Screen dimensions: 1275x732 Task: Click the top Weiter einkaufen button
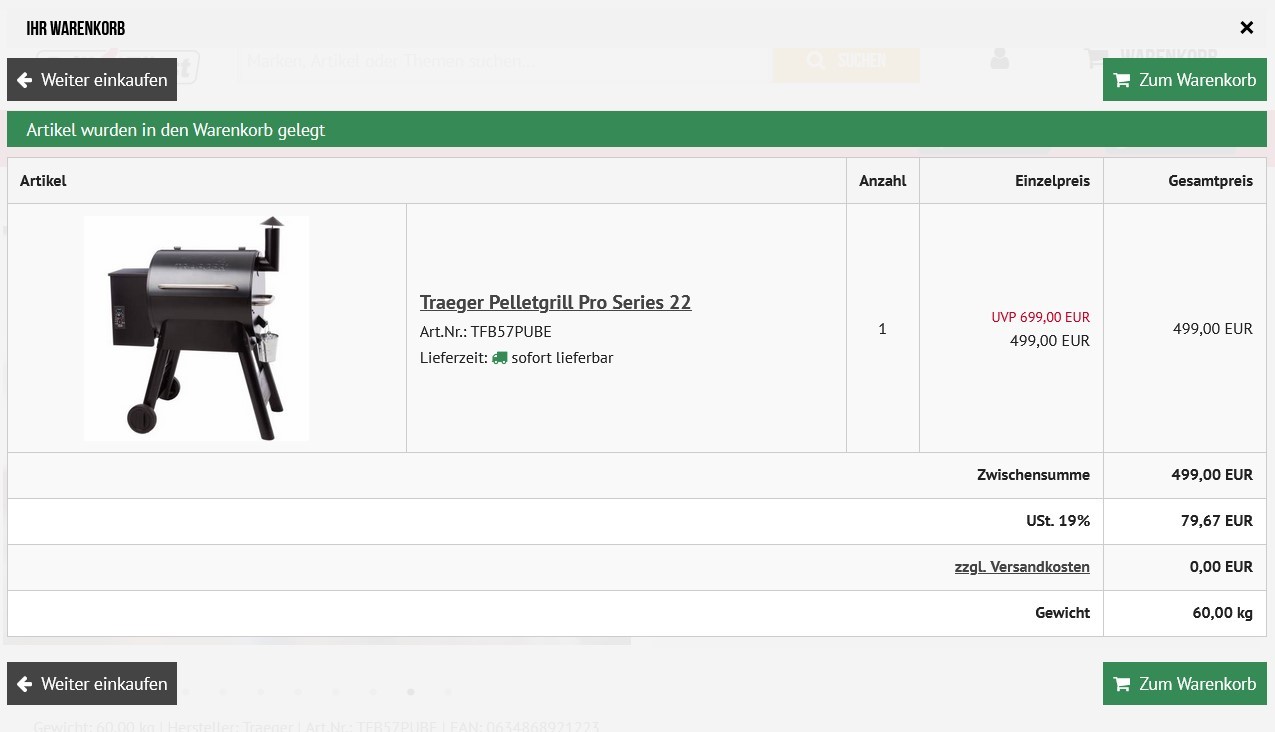[92, 80]
